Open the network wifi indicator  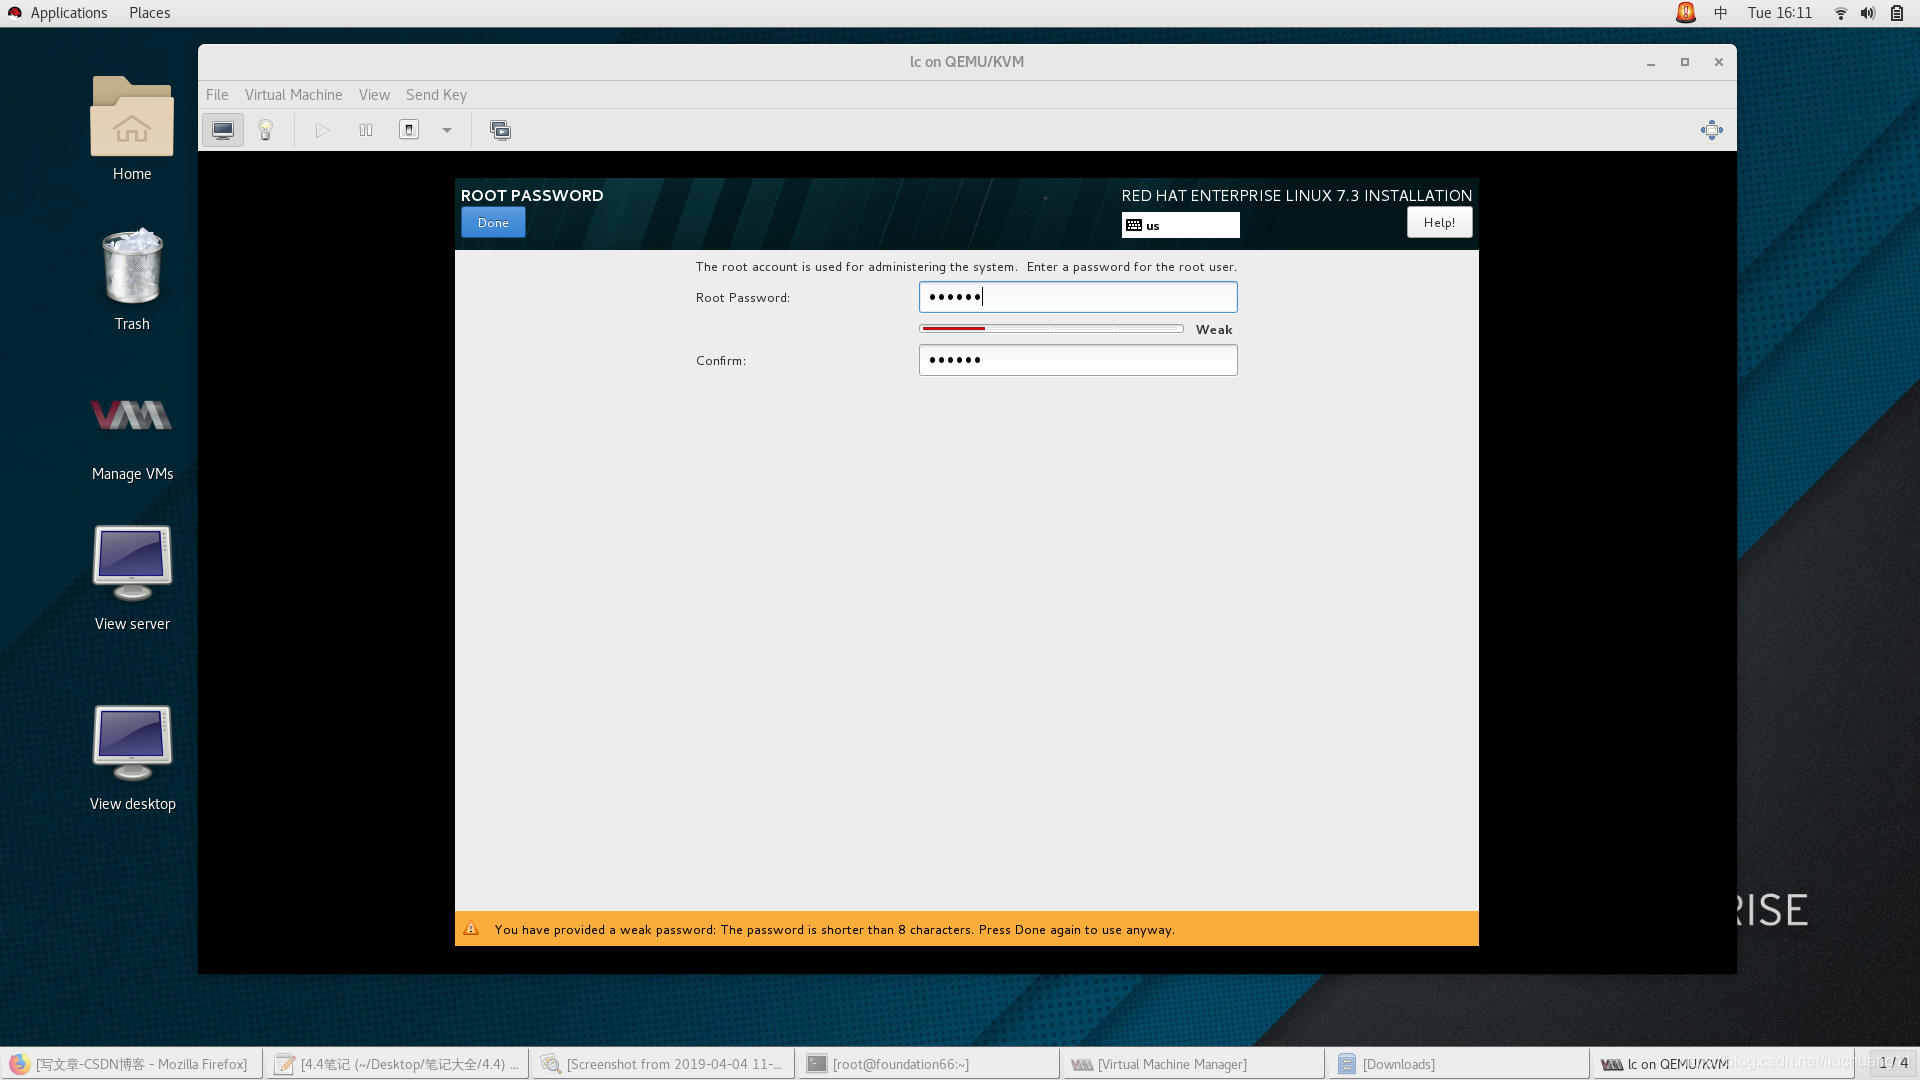(x=1840, y=13)
